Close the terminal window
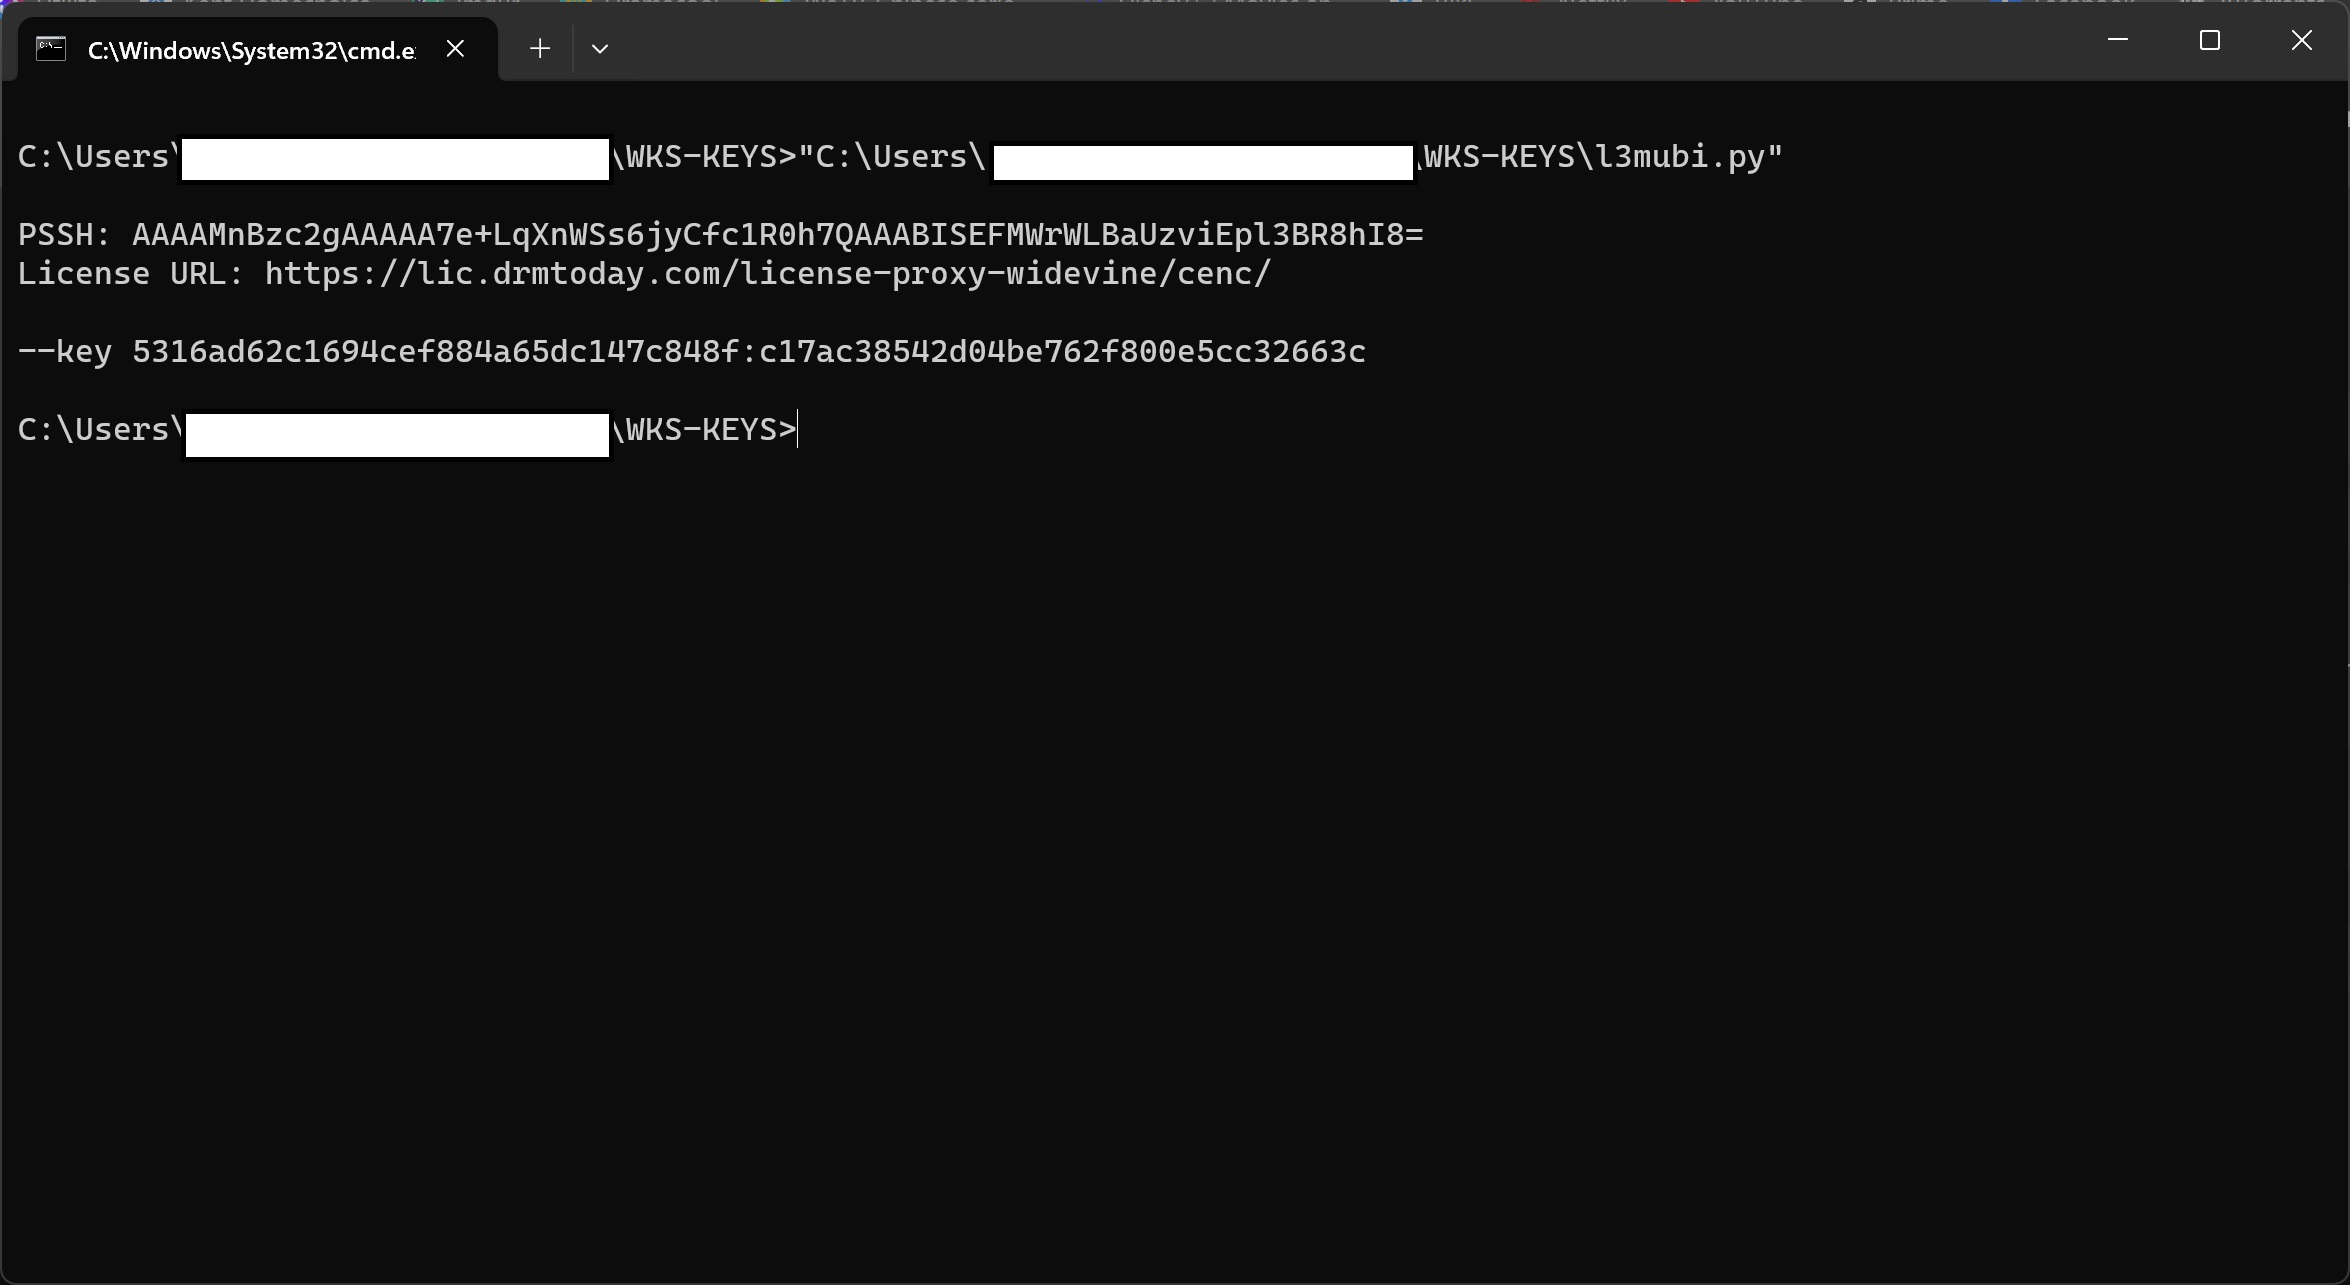 [x=2302, y=40]
